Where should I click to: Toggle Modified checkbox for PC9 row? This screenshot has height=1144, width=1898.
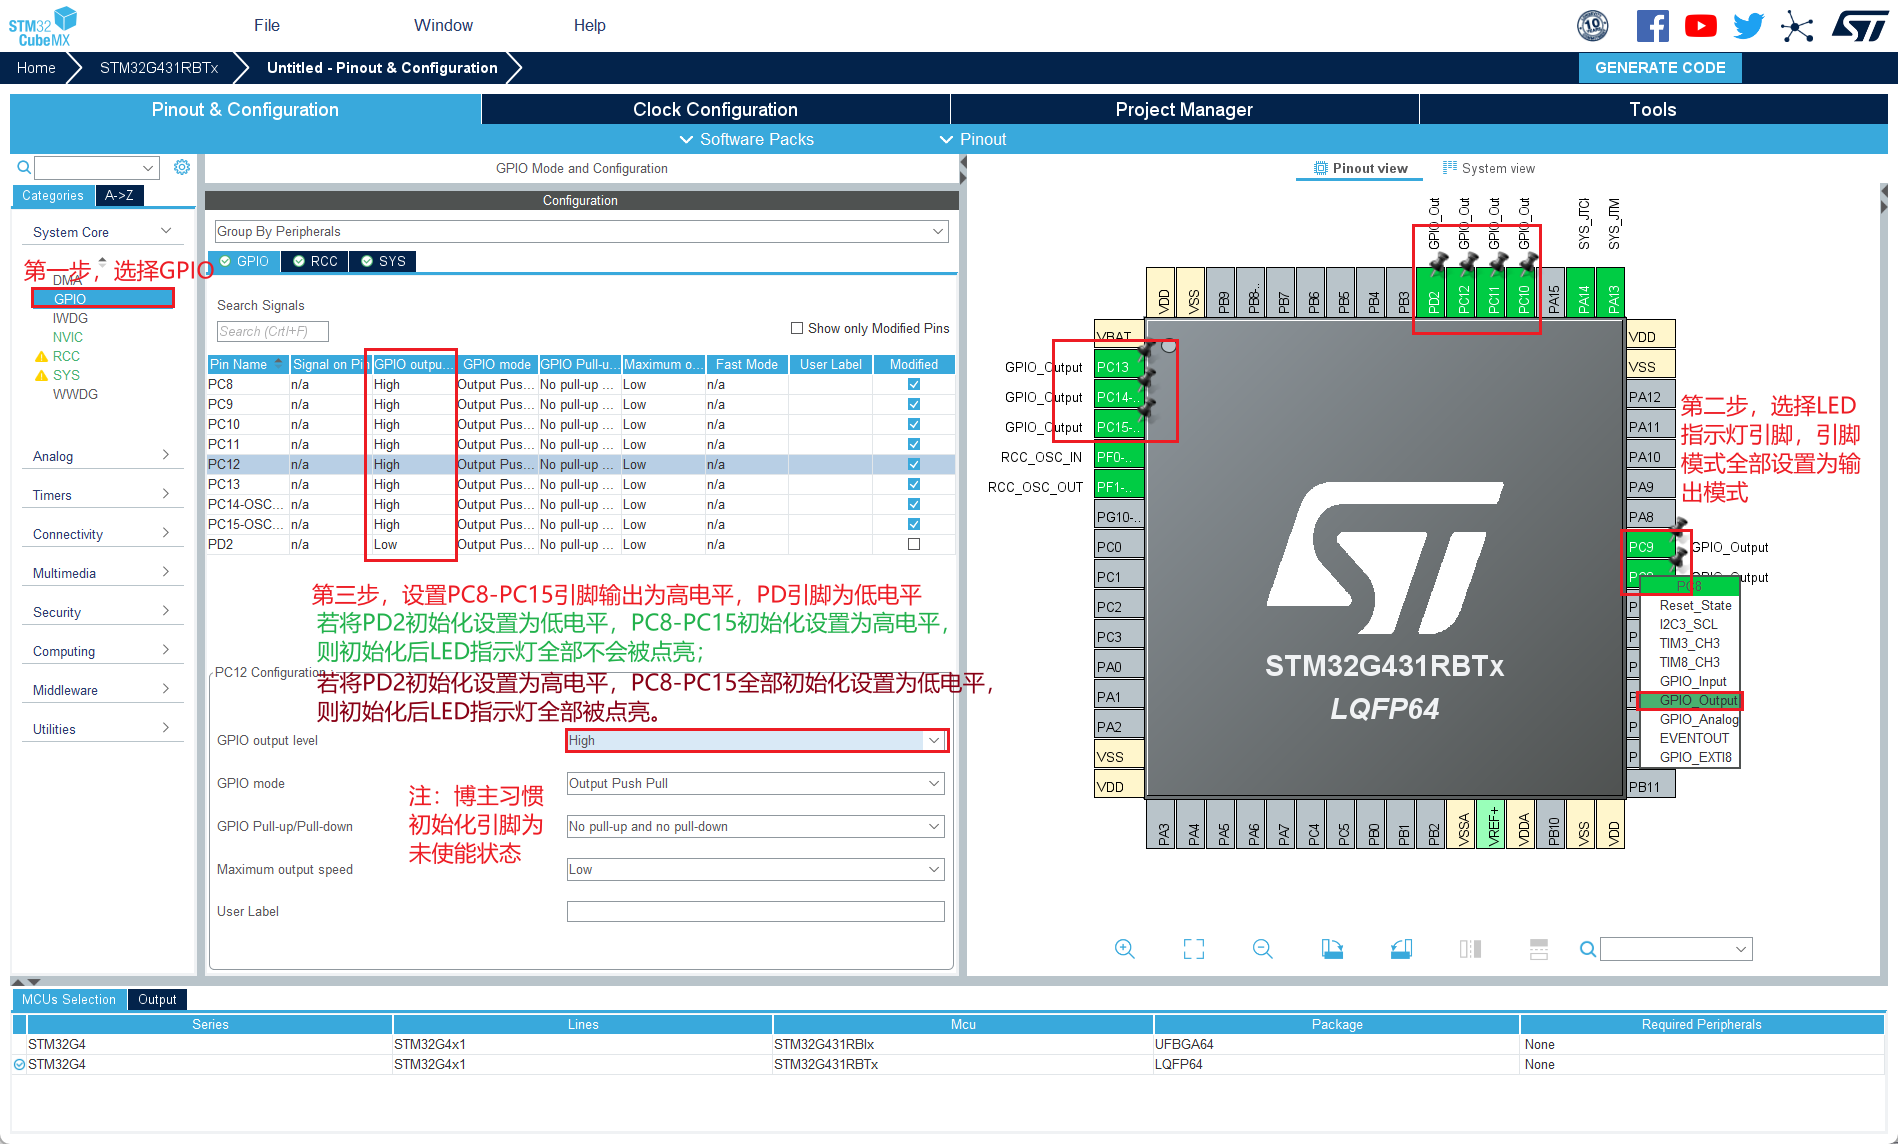point(914,404)
